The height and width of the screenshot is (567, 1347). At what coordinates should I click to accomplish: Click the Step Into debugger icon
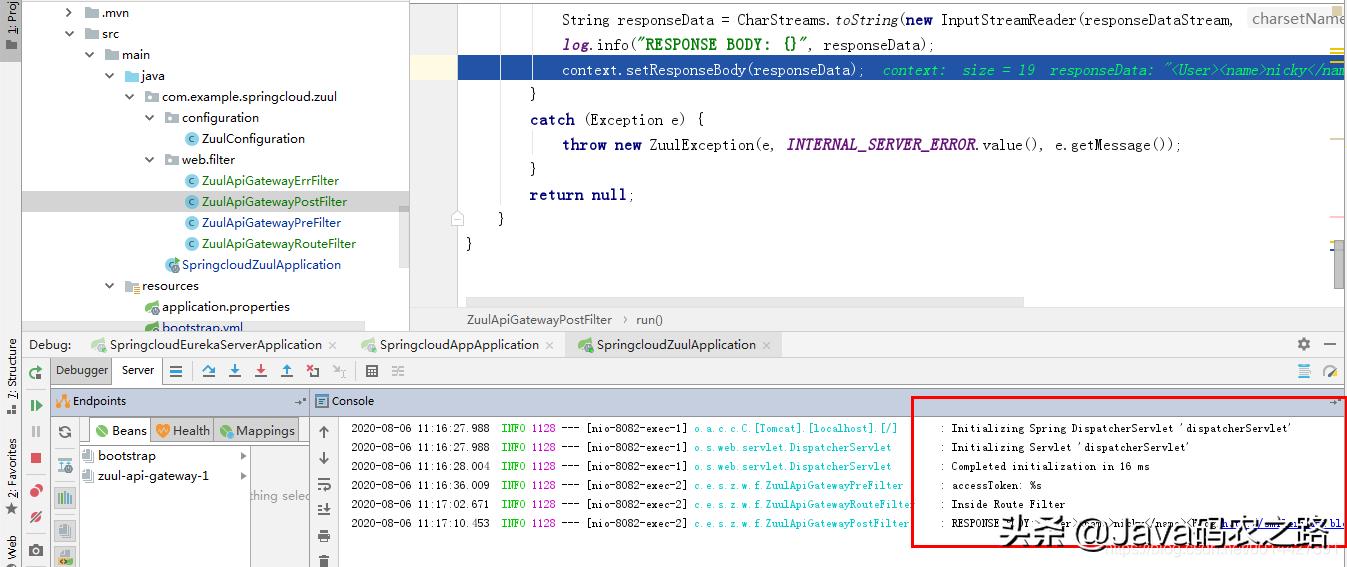(235, 371)
